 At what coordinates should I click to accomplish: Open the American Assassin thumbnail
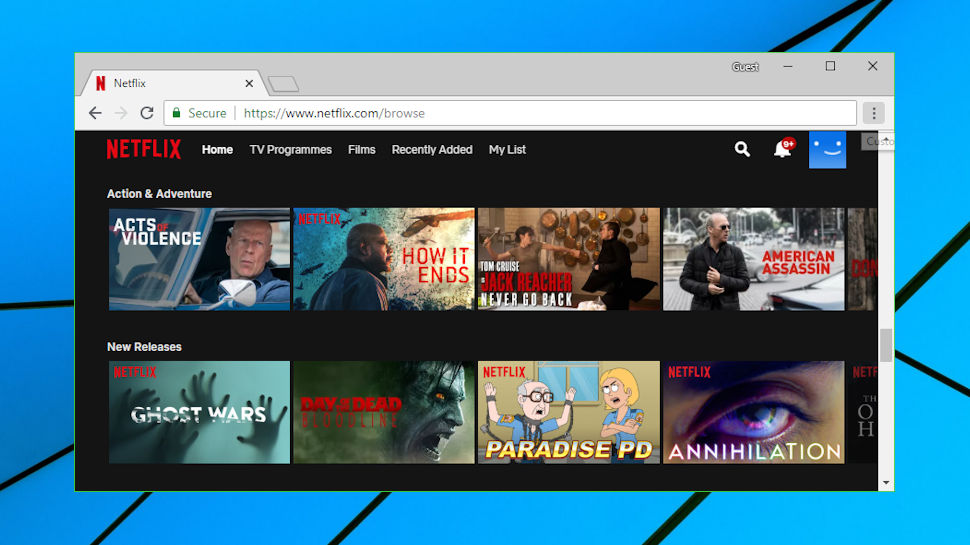pos(753,259)
